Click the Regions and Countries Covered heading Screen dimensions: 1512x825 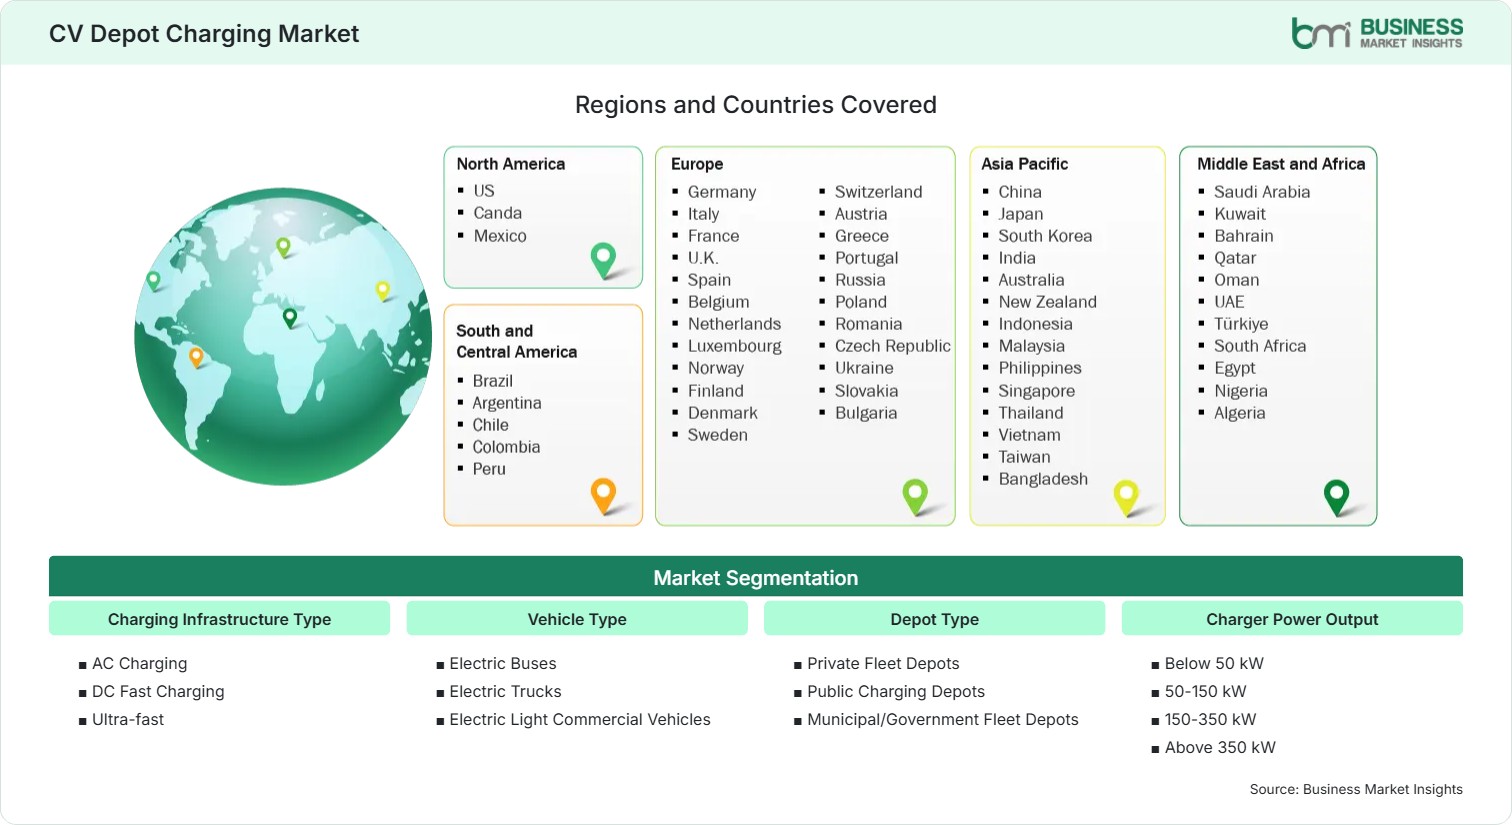point(756,105)
